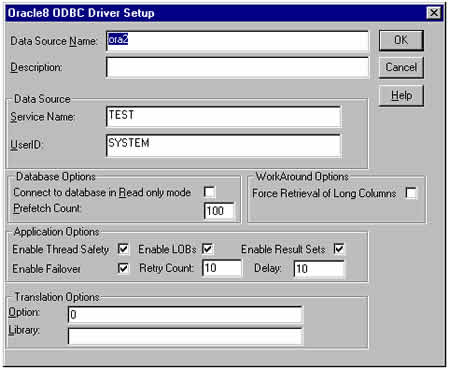The width and height of the screenshot is (450, 370).
Task: Click the Cancel button
Action: click(x=401, y=67)
